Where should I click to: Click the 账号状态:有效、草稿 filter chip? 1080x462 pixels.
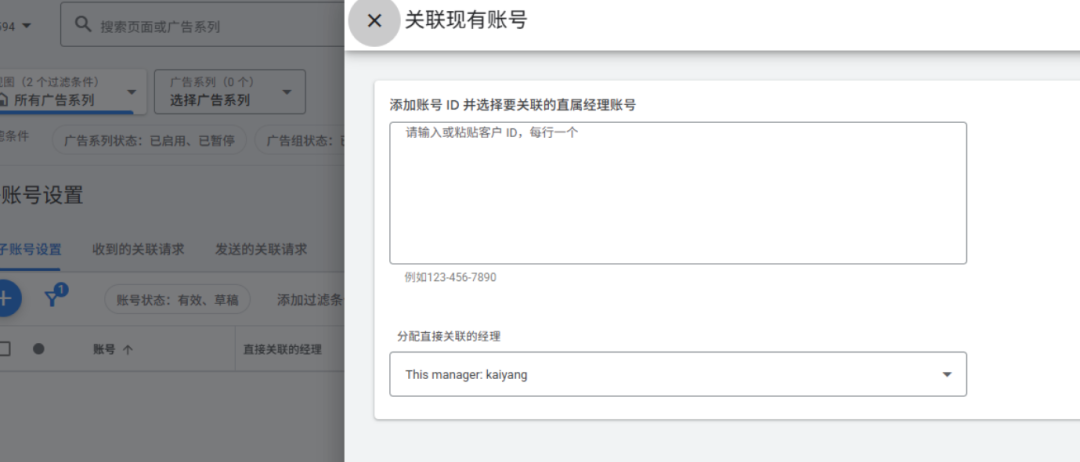coord(177,300)
